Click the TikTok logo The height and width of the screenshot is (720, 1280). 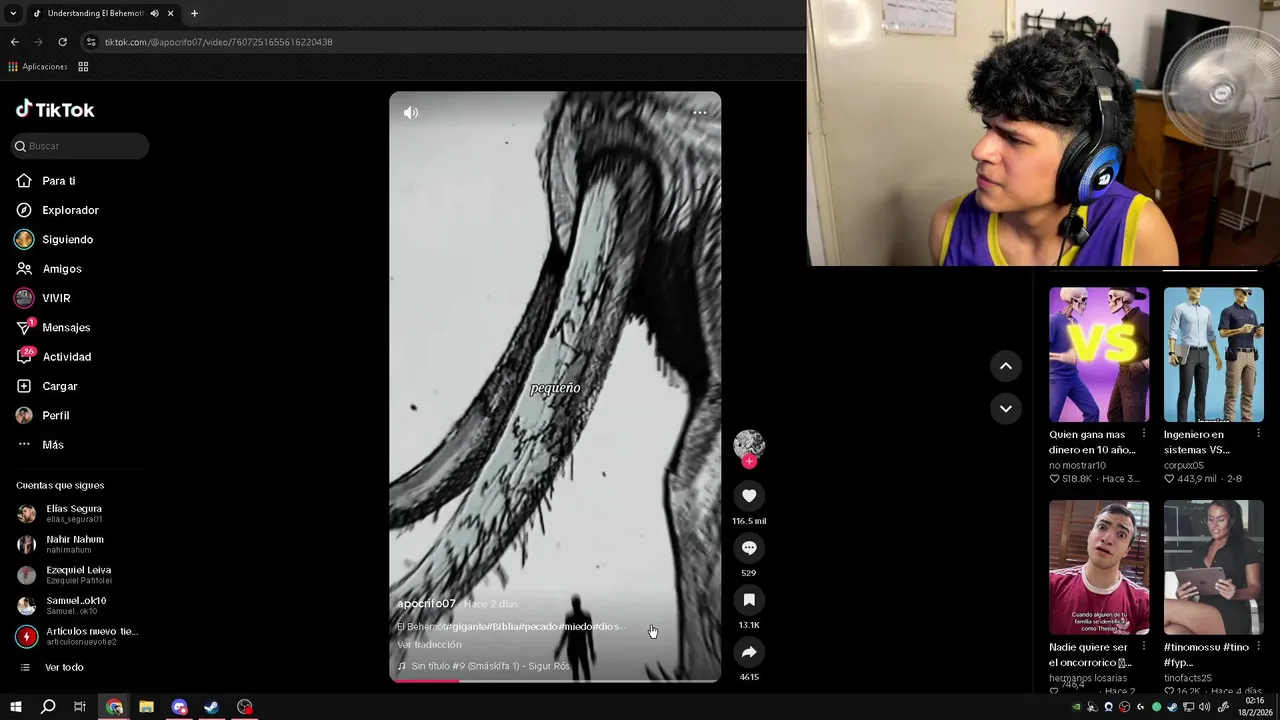[55, 109]
